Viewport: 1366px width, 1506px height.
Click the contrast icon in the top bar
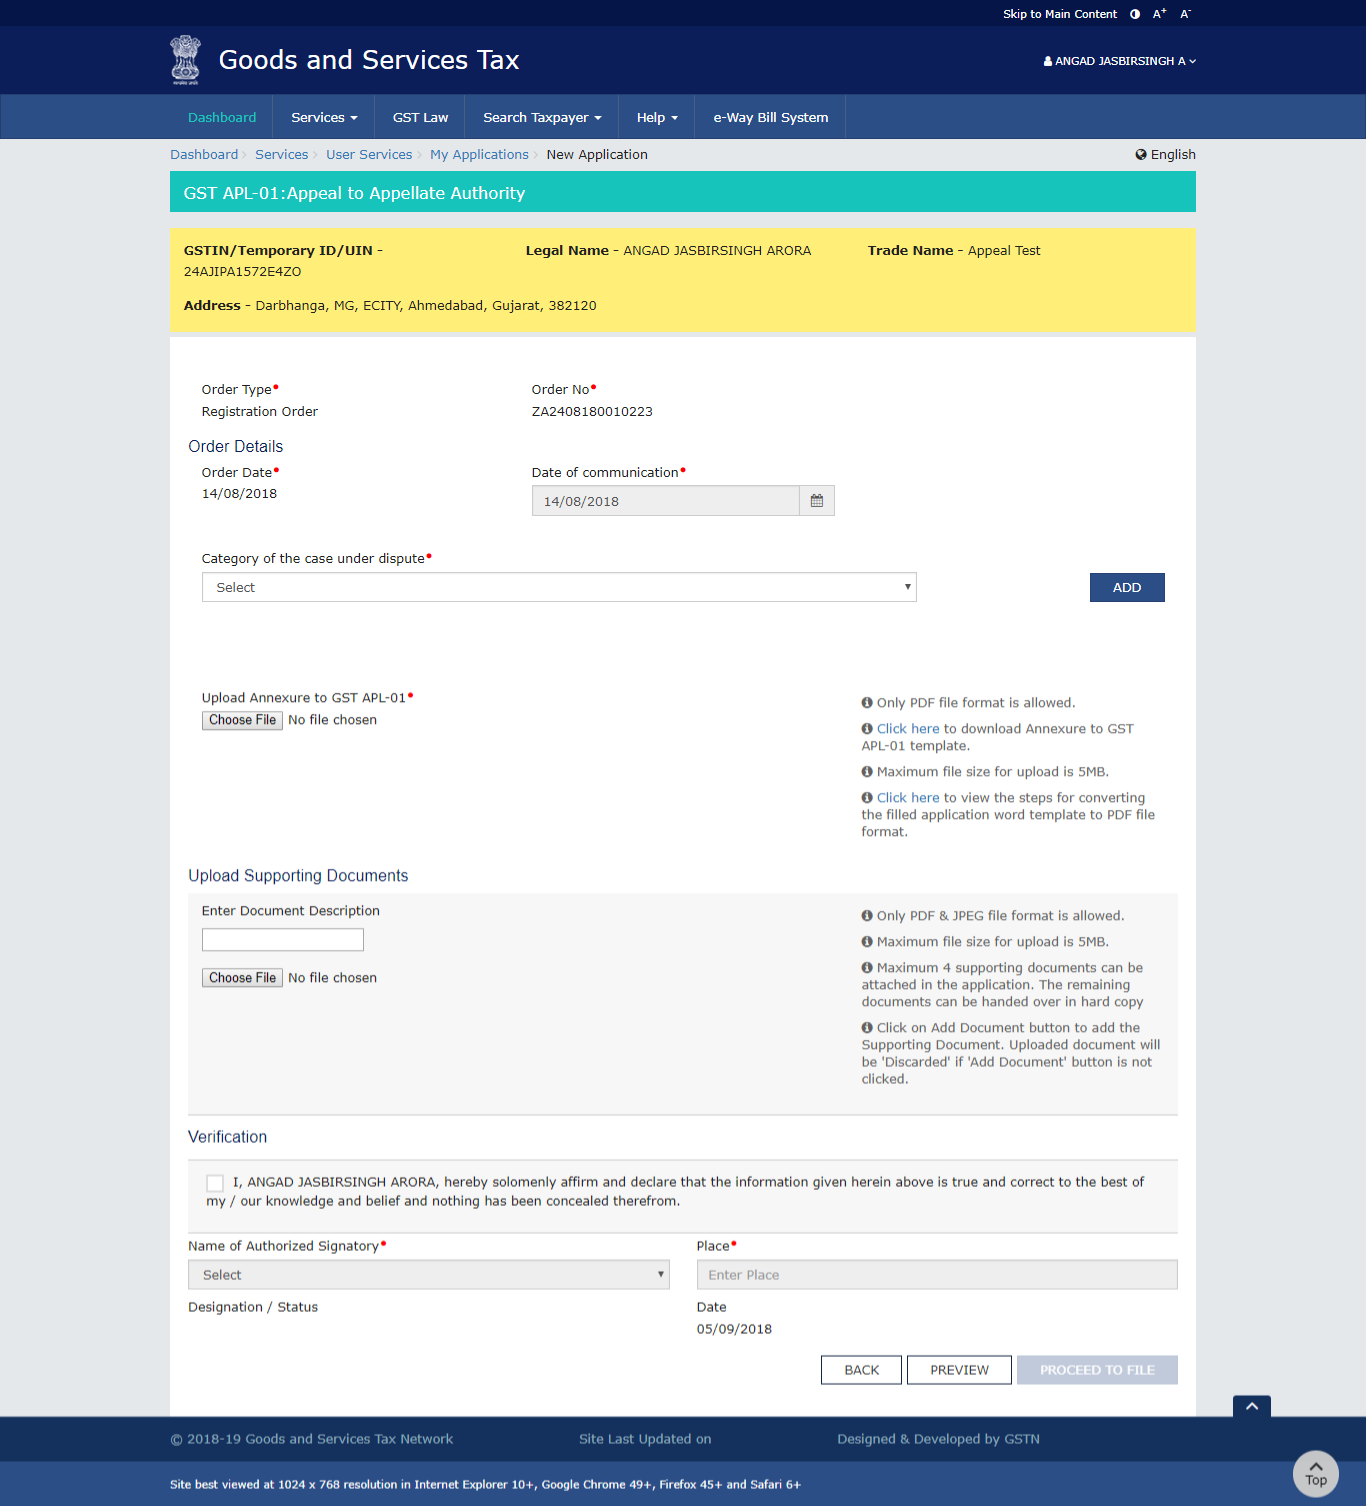click(1134, 13)
